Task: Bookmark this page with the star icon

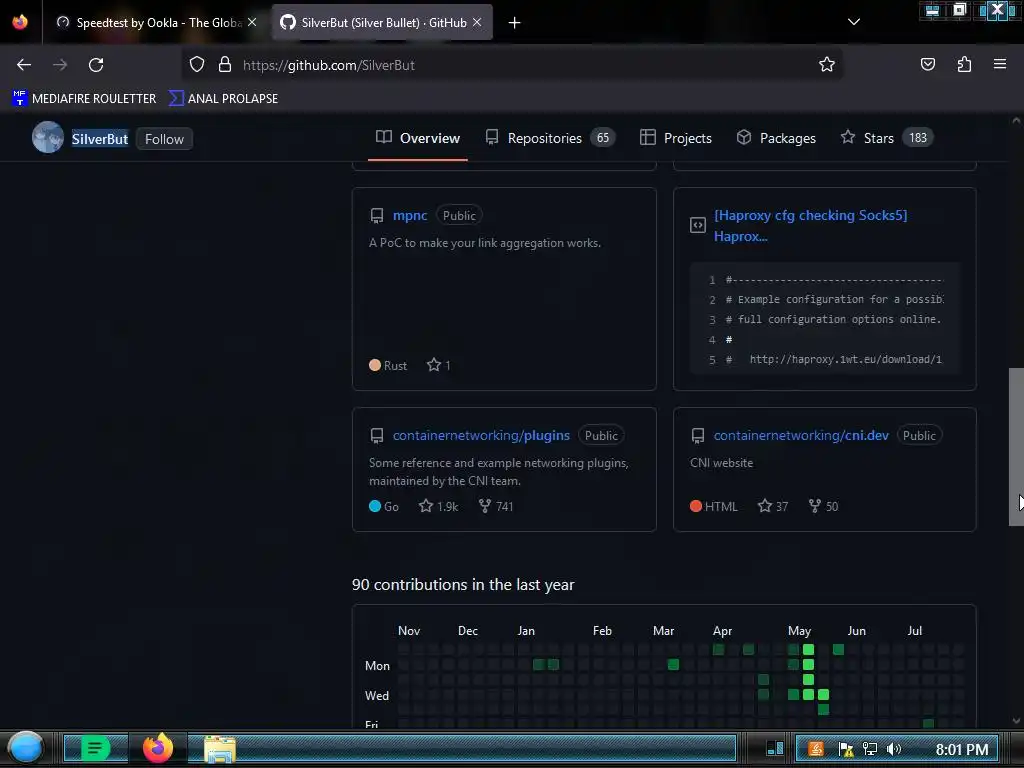Action: [827, 65]
